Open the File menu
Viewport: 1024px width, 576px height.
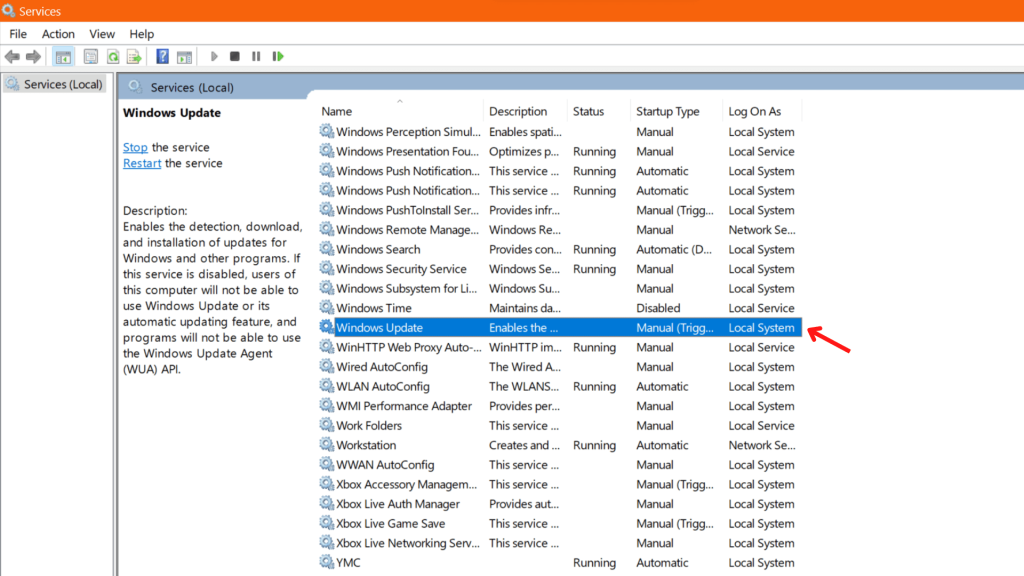[18, 34]
